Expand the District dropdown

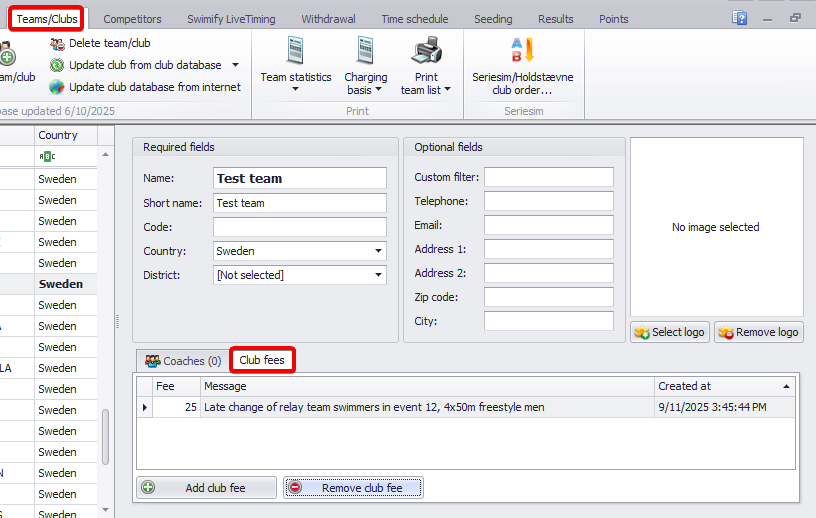[x=379, y=275]
